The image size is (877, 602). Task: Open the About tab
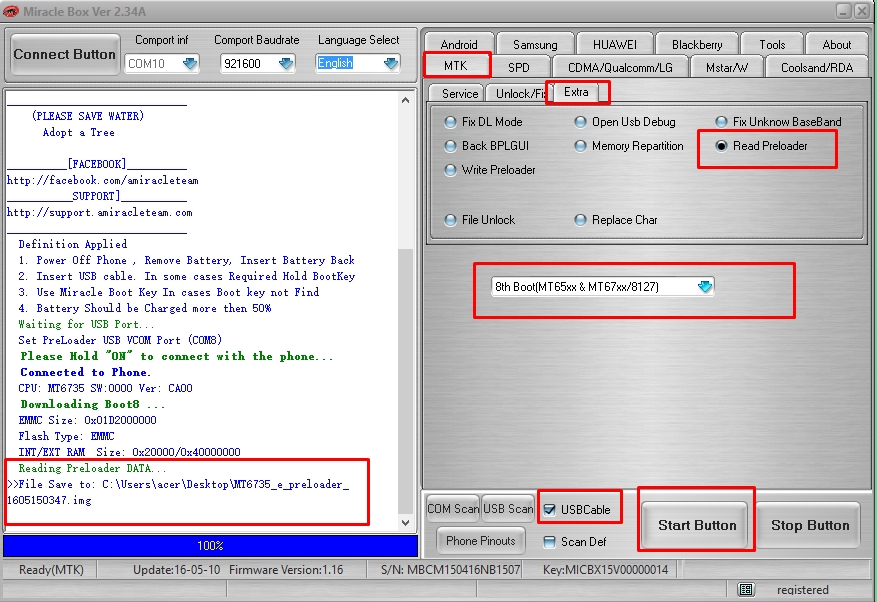pos(836,44)
